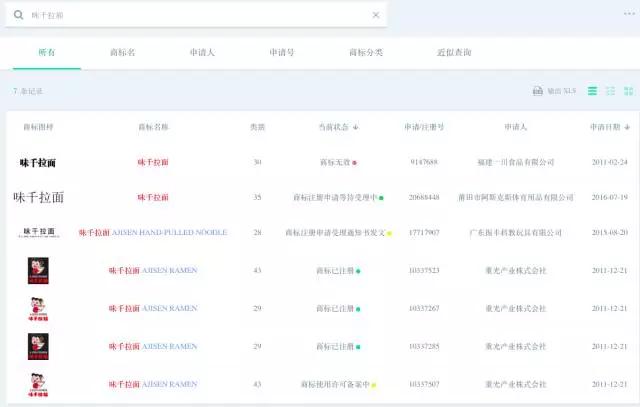
Task: Select the 所有 tab
Action: (47, 52)
